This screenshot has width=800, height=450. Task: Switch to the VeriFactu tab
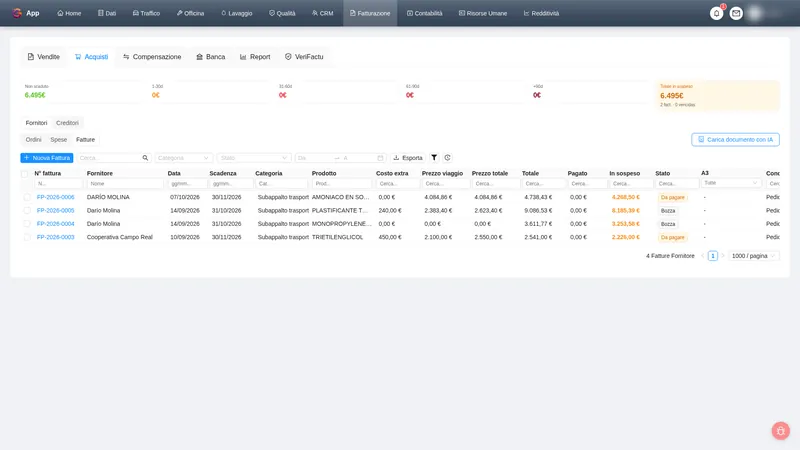pyautogui.click(x=304, y=57)
